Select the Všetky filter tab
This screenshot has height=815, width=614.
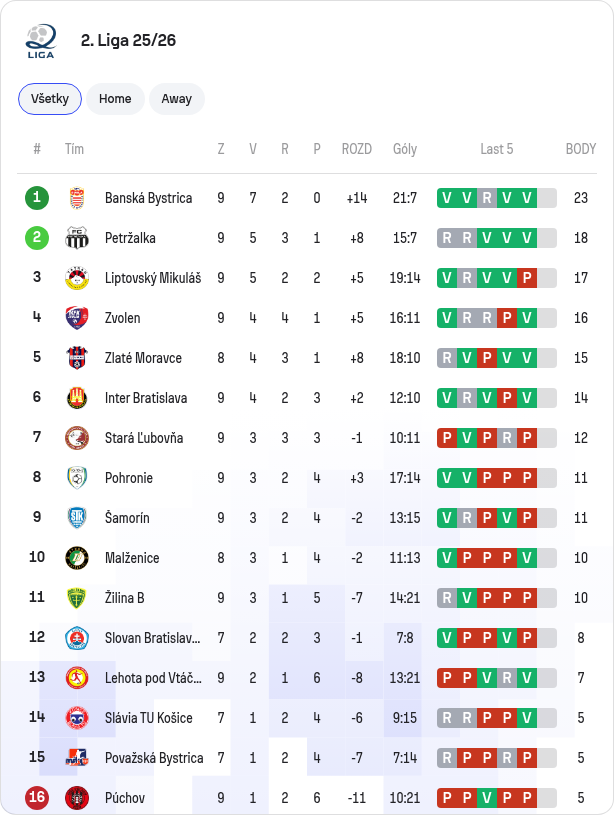tap(50, 99)
